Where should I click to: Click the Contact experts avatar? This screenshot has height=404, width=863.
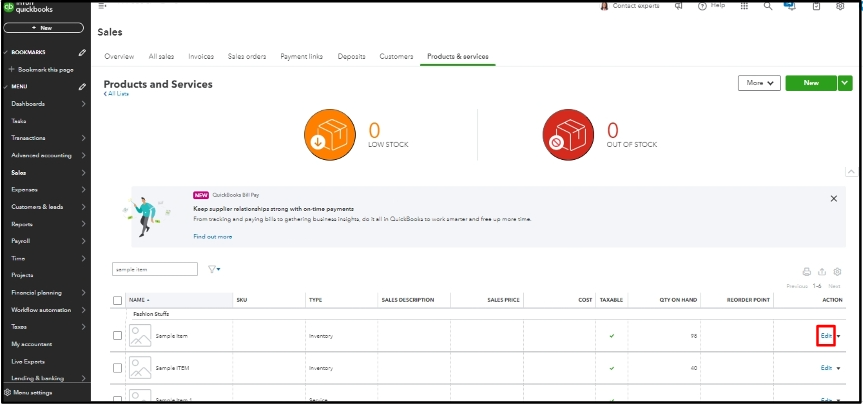tap(604, 6)
